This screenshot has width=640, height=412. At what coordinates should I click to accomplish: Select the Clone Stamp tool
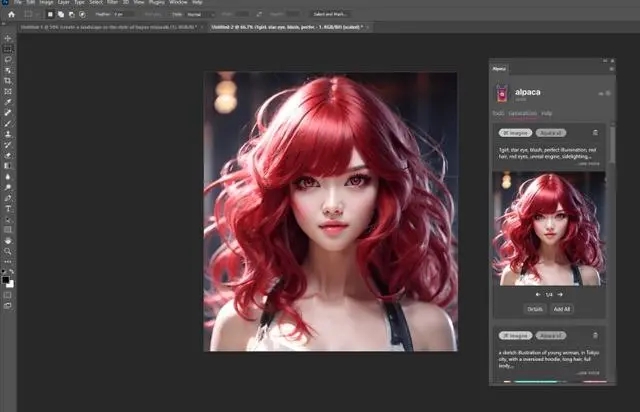click(8, 134)
